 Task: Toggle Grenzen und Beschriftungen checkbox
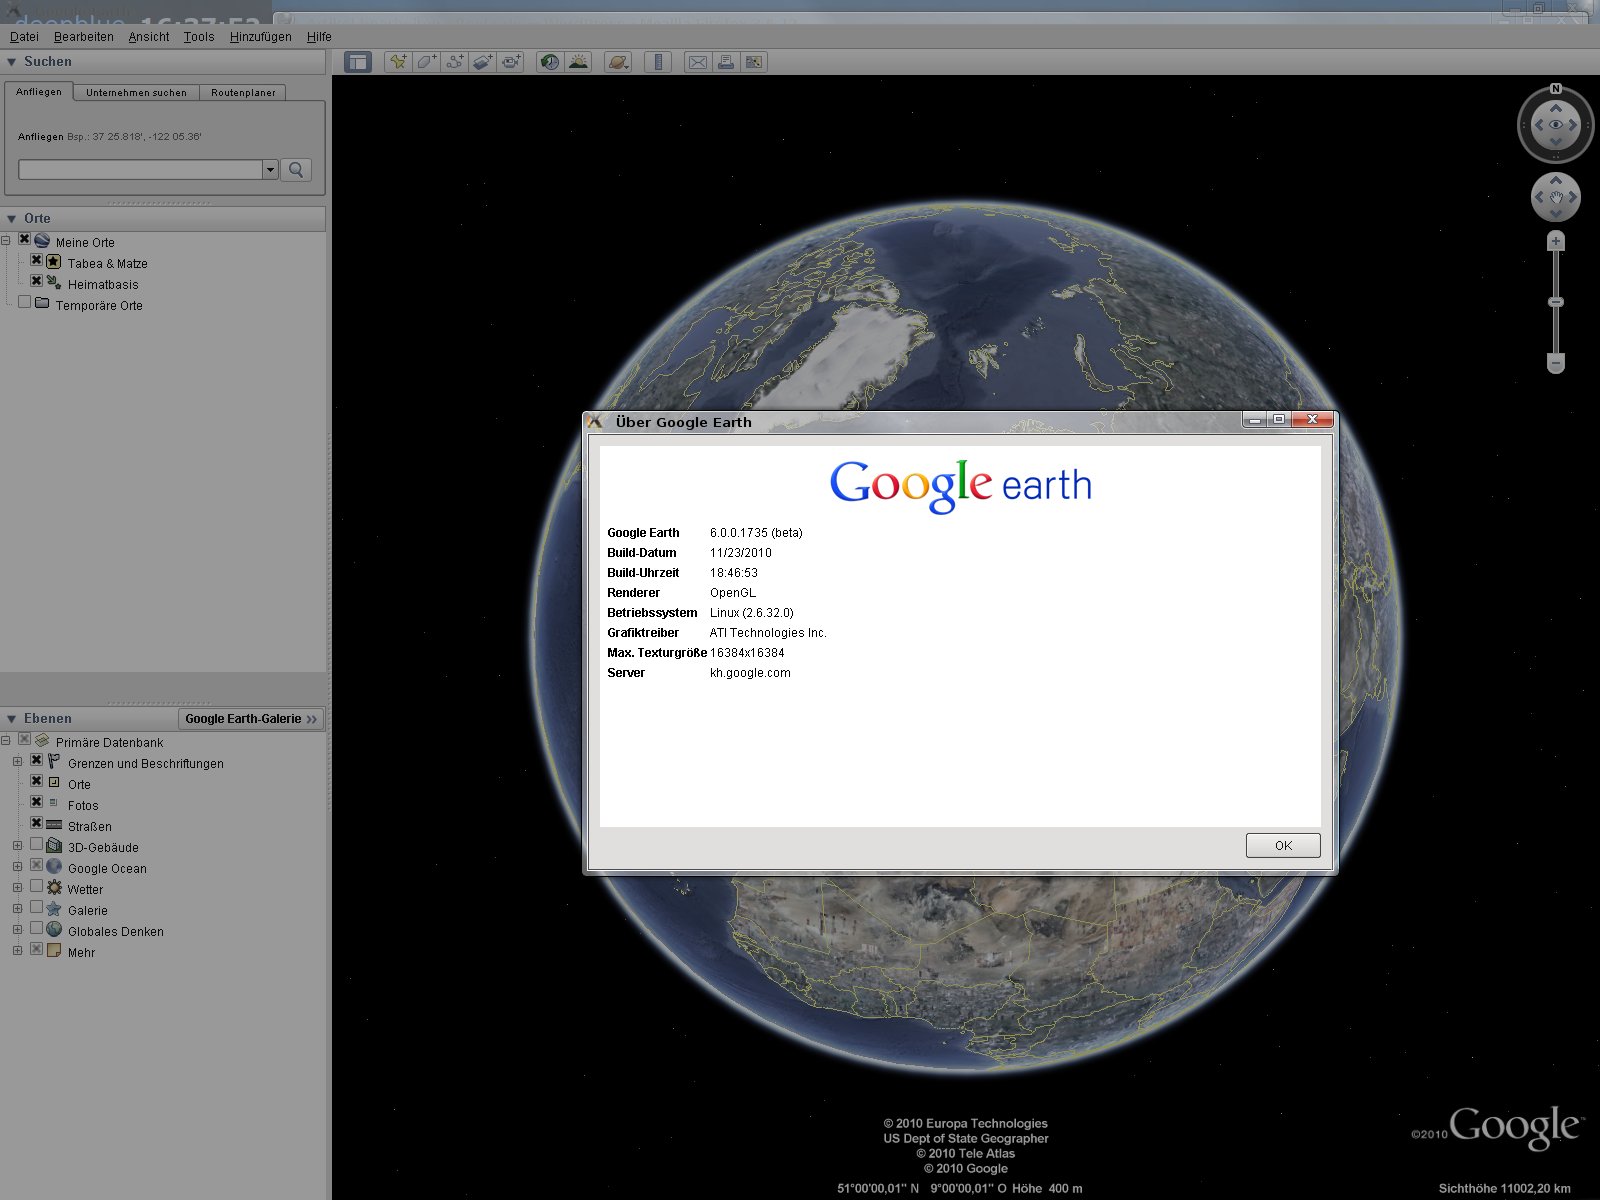[37, 761]
